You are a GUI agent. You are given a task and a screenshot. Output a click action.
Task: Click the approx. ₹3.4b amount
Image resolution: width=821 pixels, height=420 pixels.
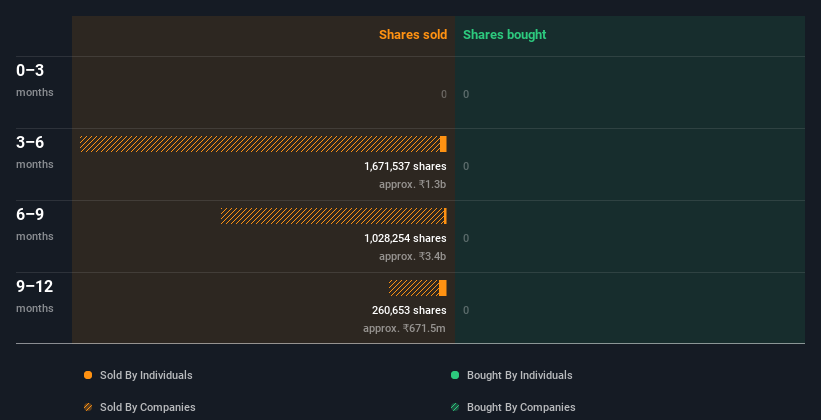click(x=413, y=257)
